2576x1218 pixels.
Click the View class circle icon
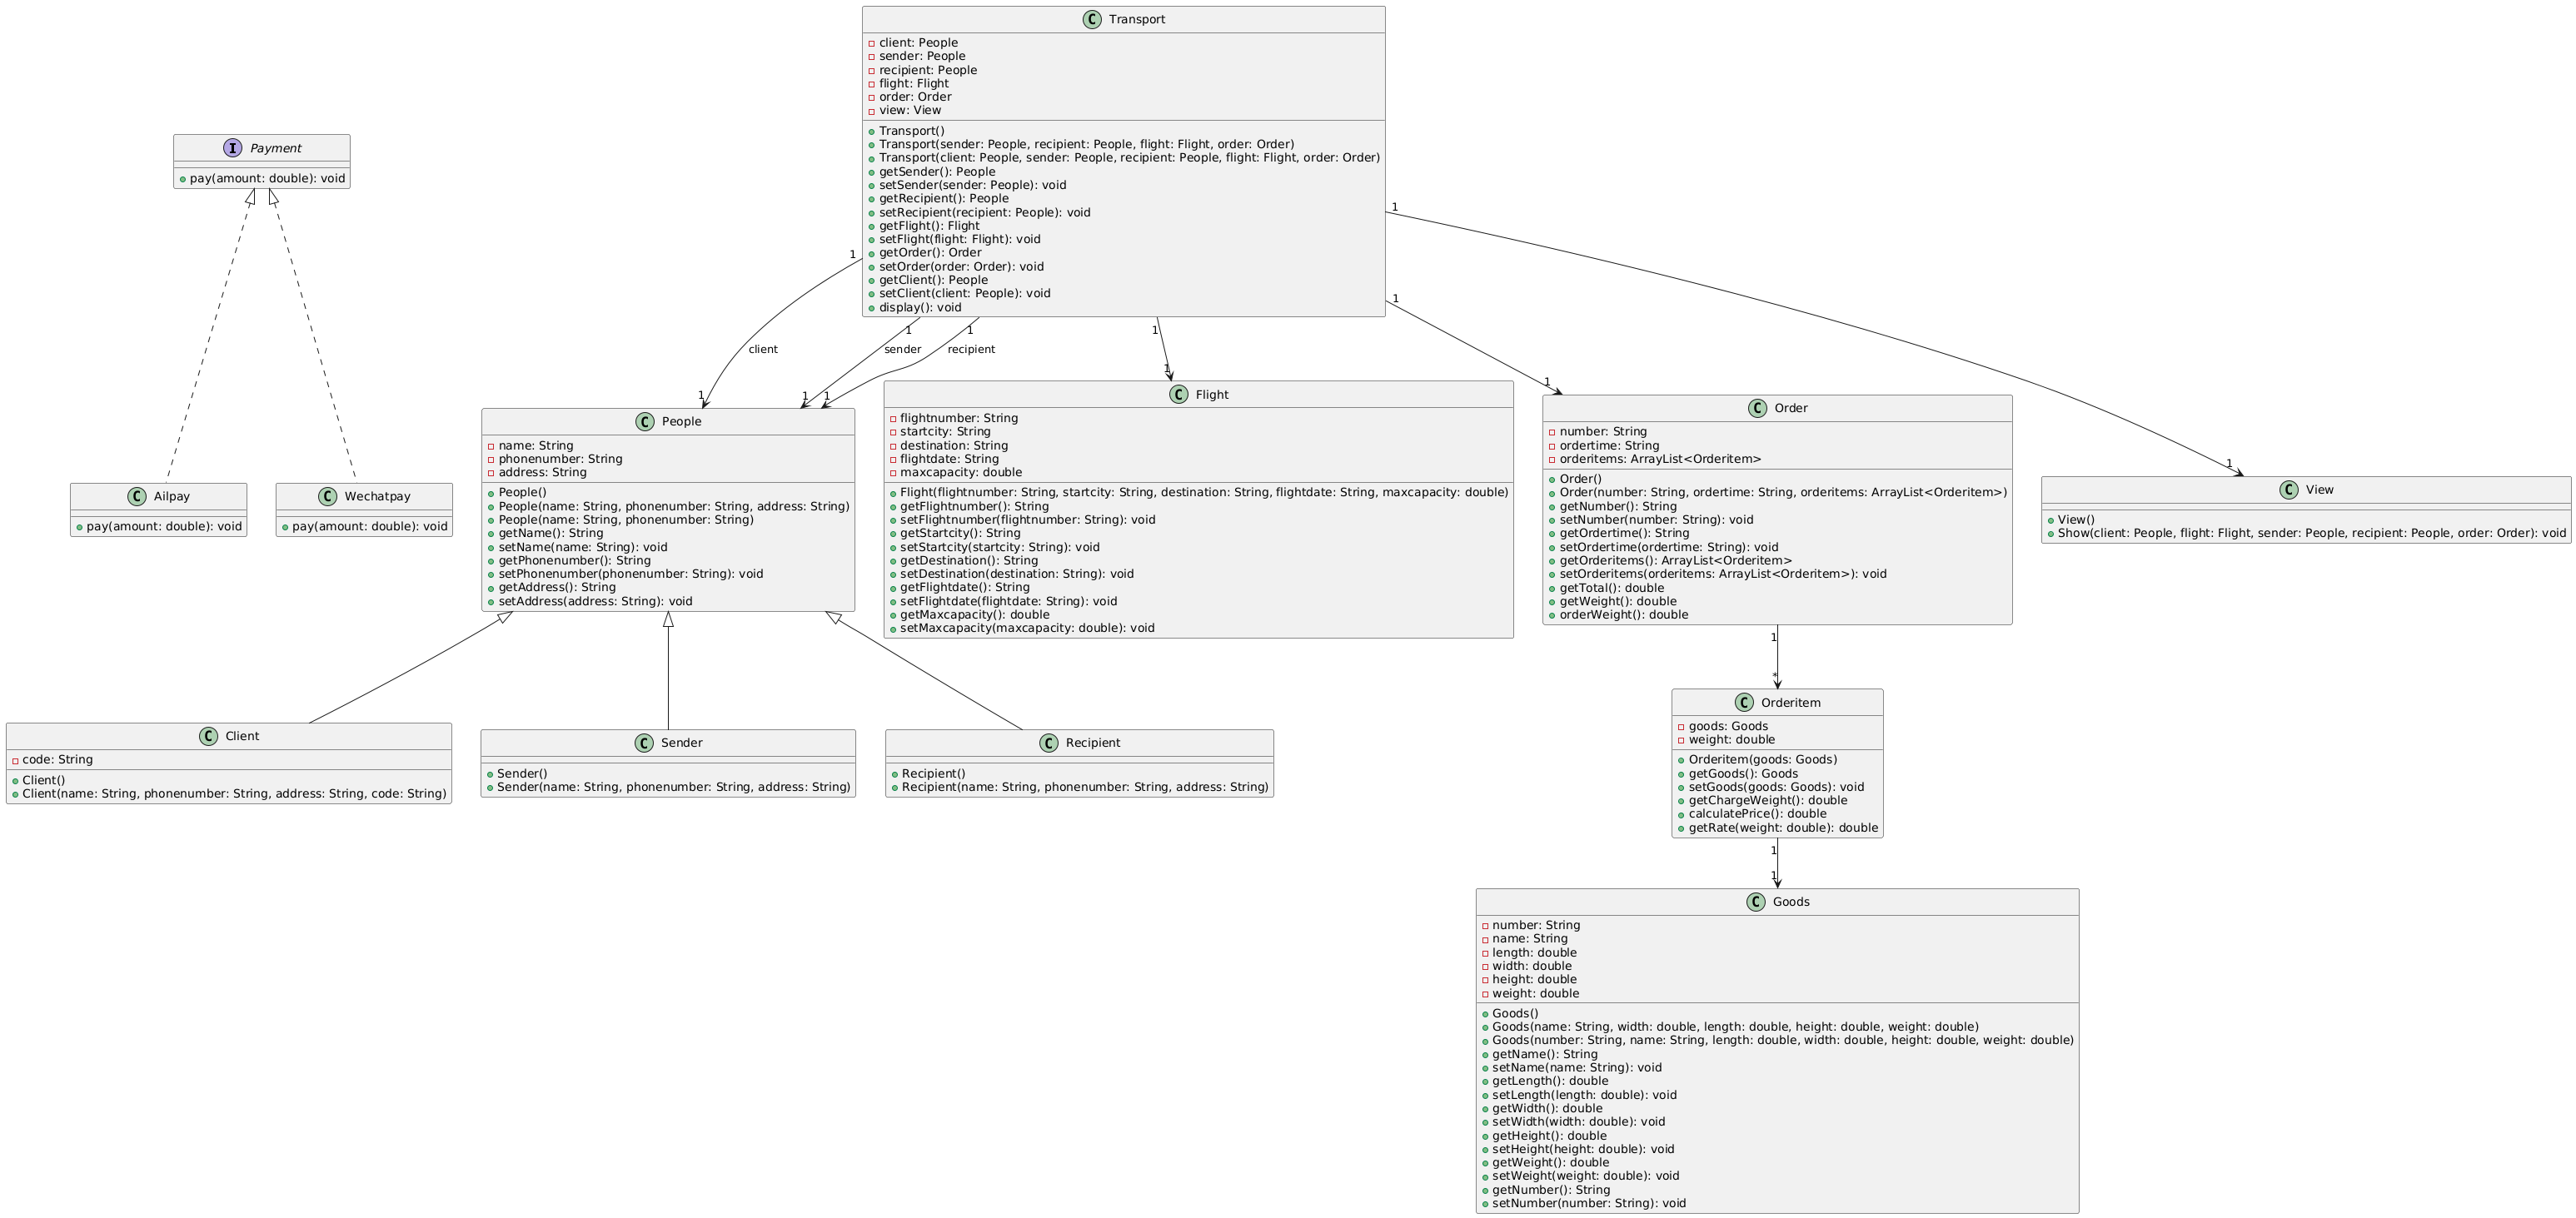click(x=2289, y=490)
